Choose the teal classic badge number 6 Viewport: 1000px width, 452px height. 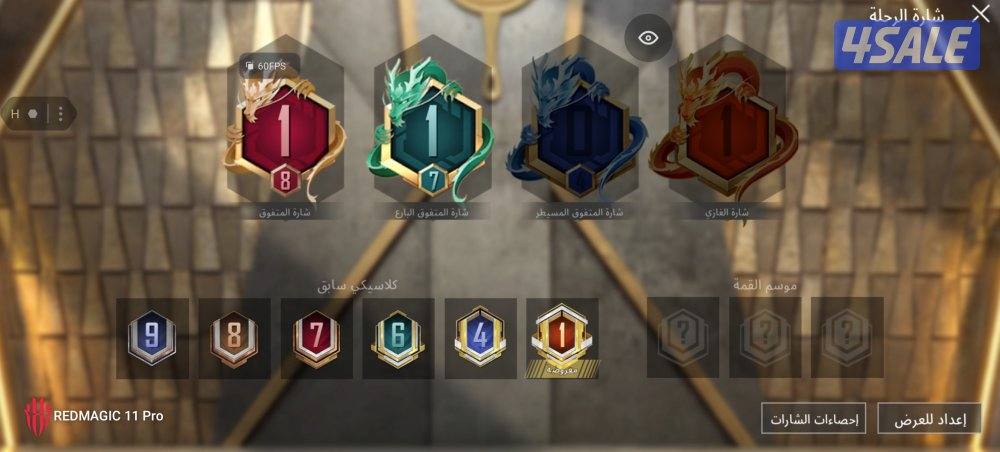[x=399, y=338]
